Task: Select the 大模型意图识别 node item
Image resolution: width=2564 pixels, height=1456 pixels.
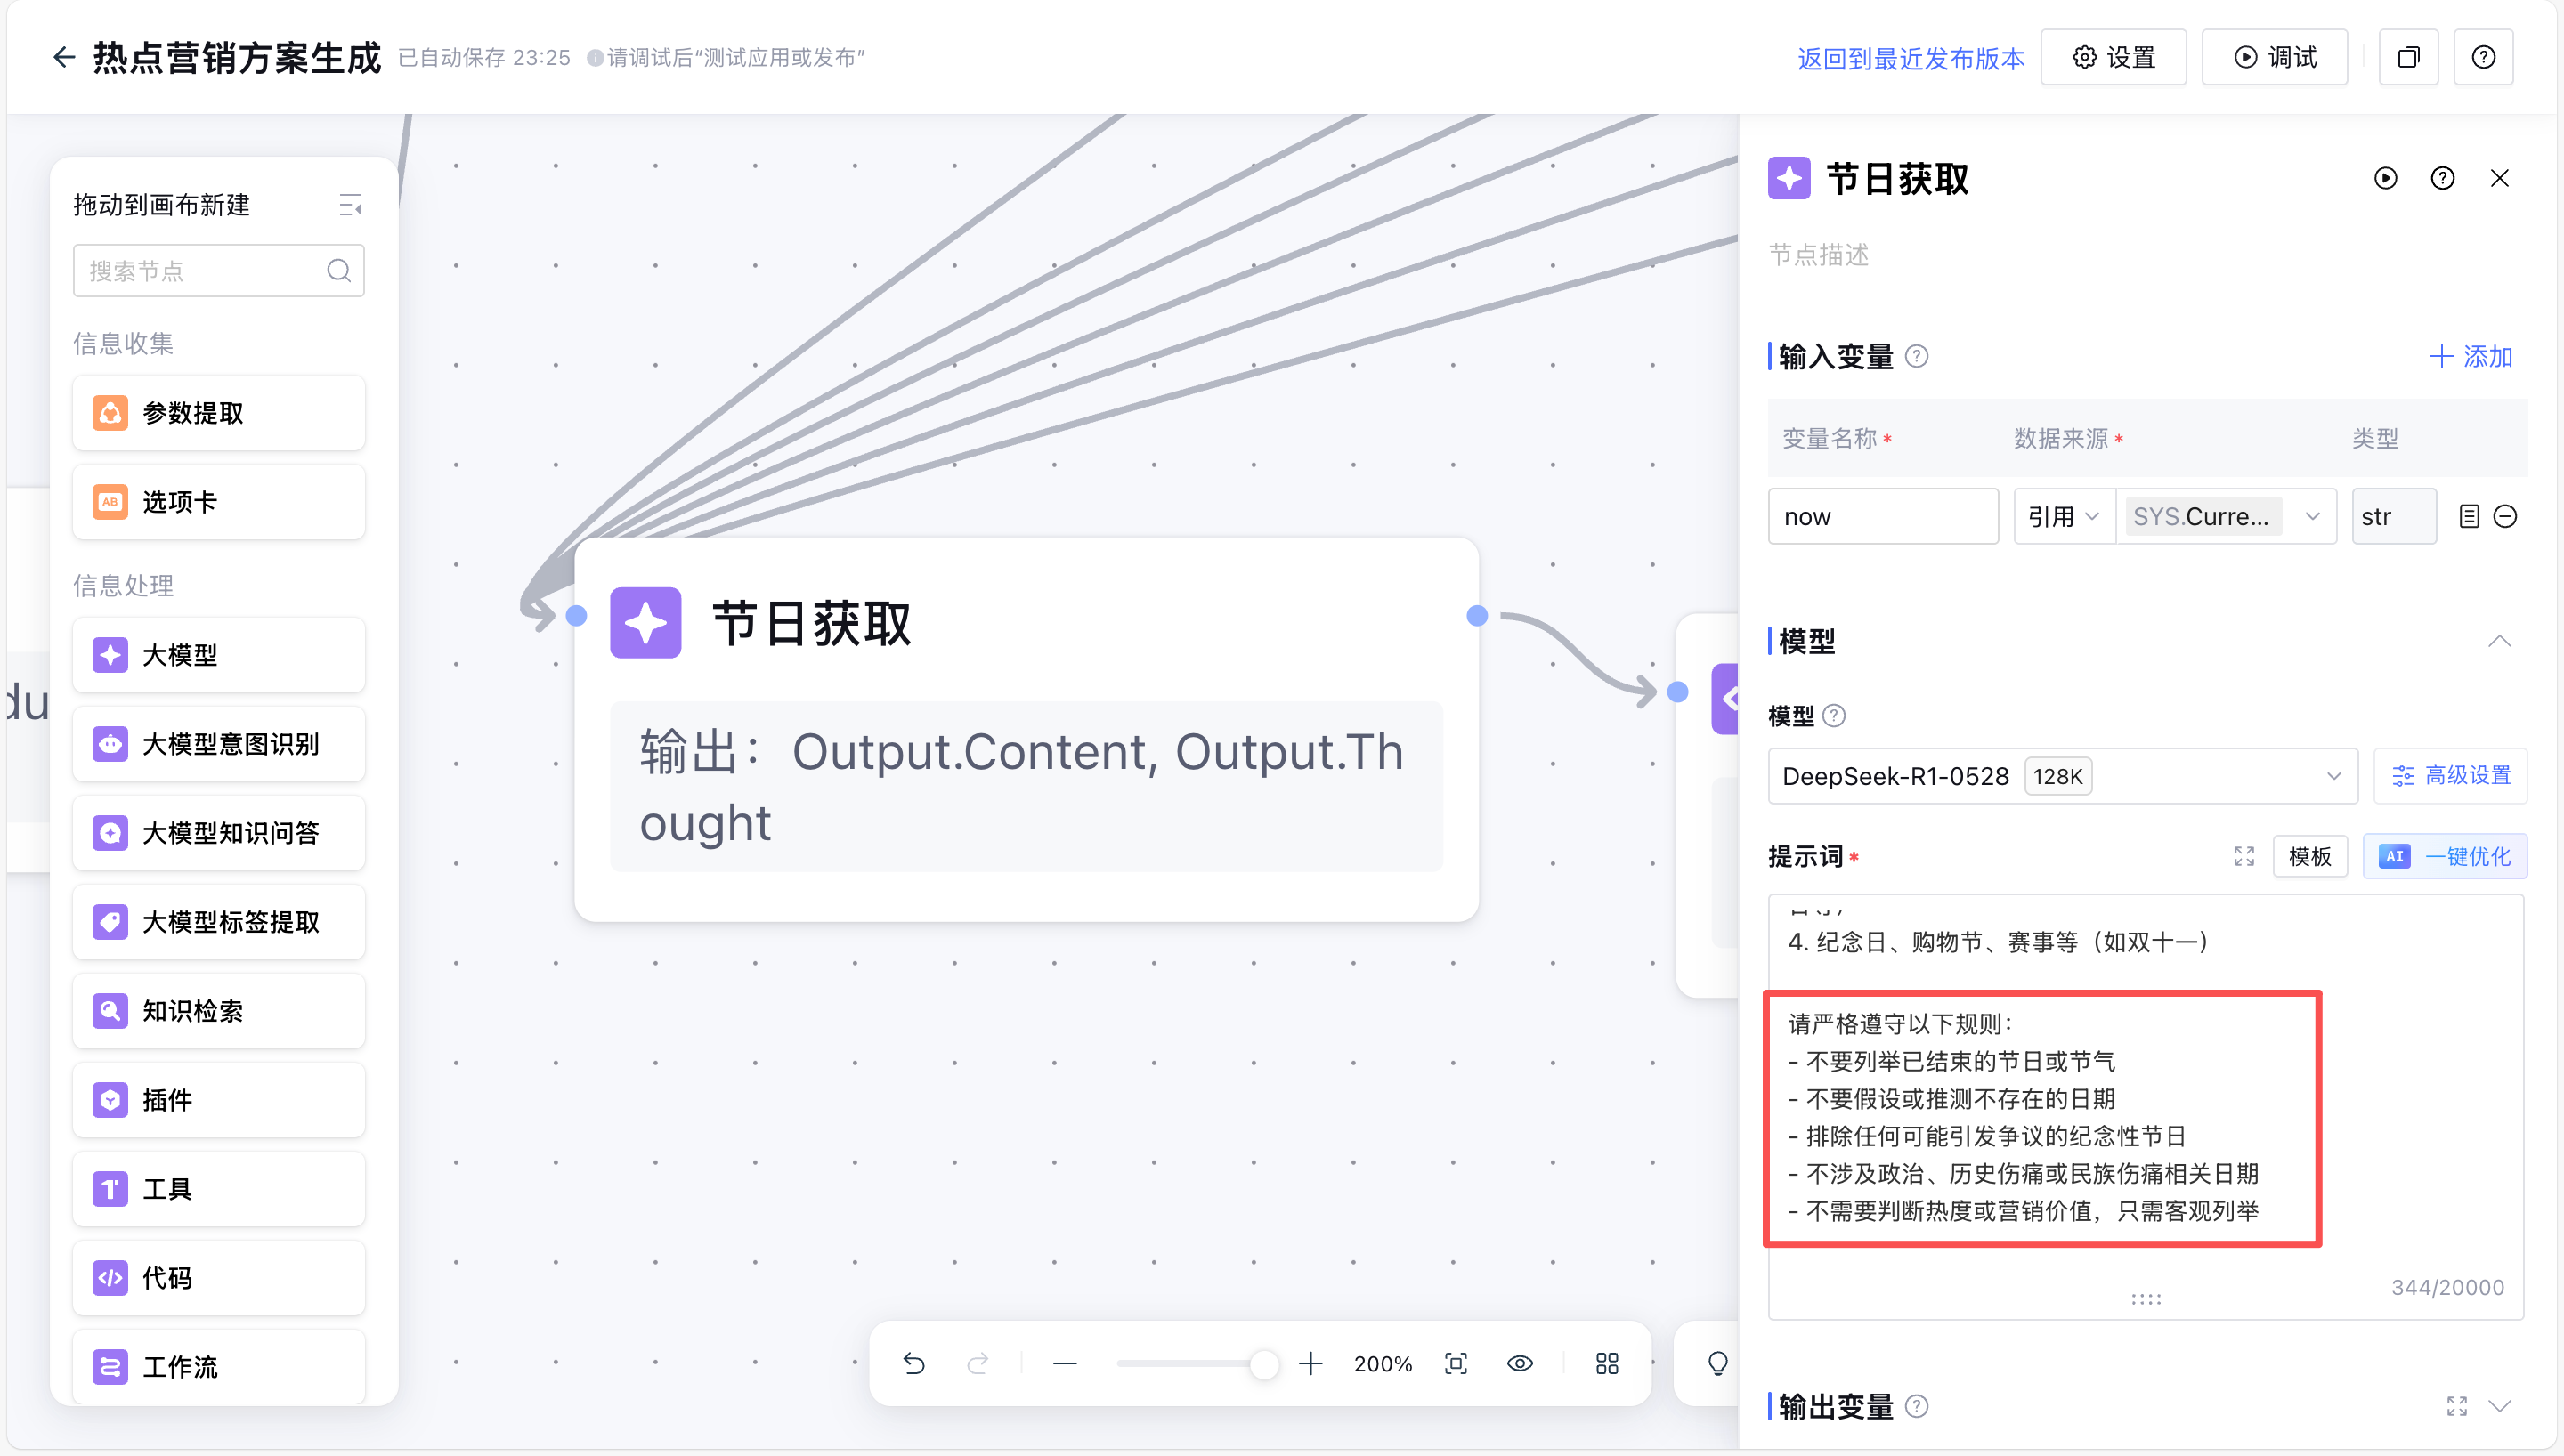Action: (x=219, y=744)
